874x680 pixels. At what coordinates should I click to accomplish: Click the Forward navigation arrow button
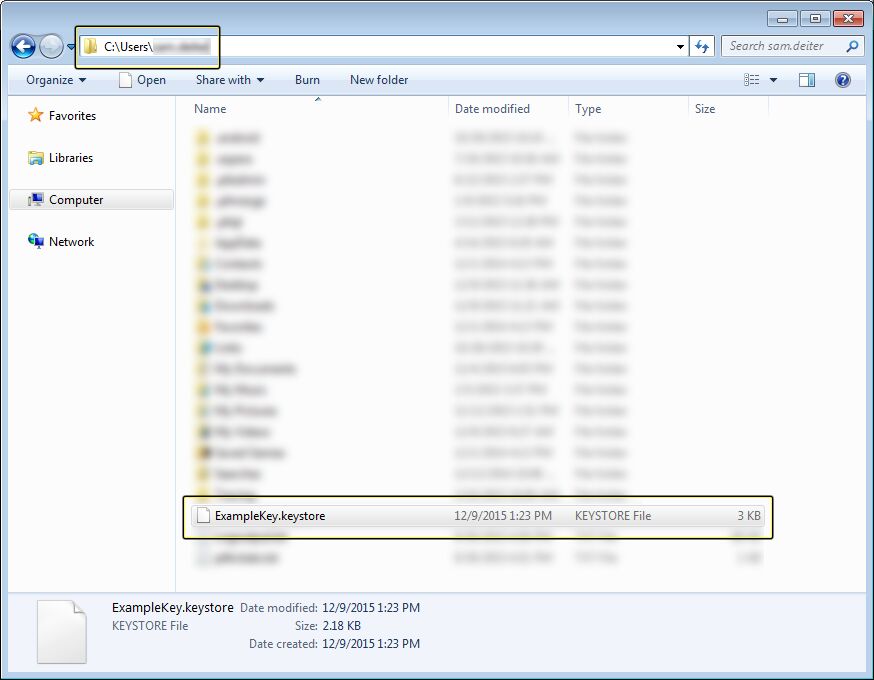pos(51,47)
